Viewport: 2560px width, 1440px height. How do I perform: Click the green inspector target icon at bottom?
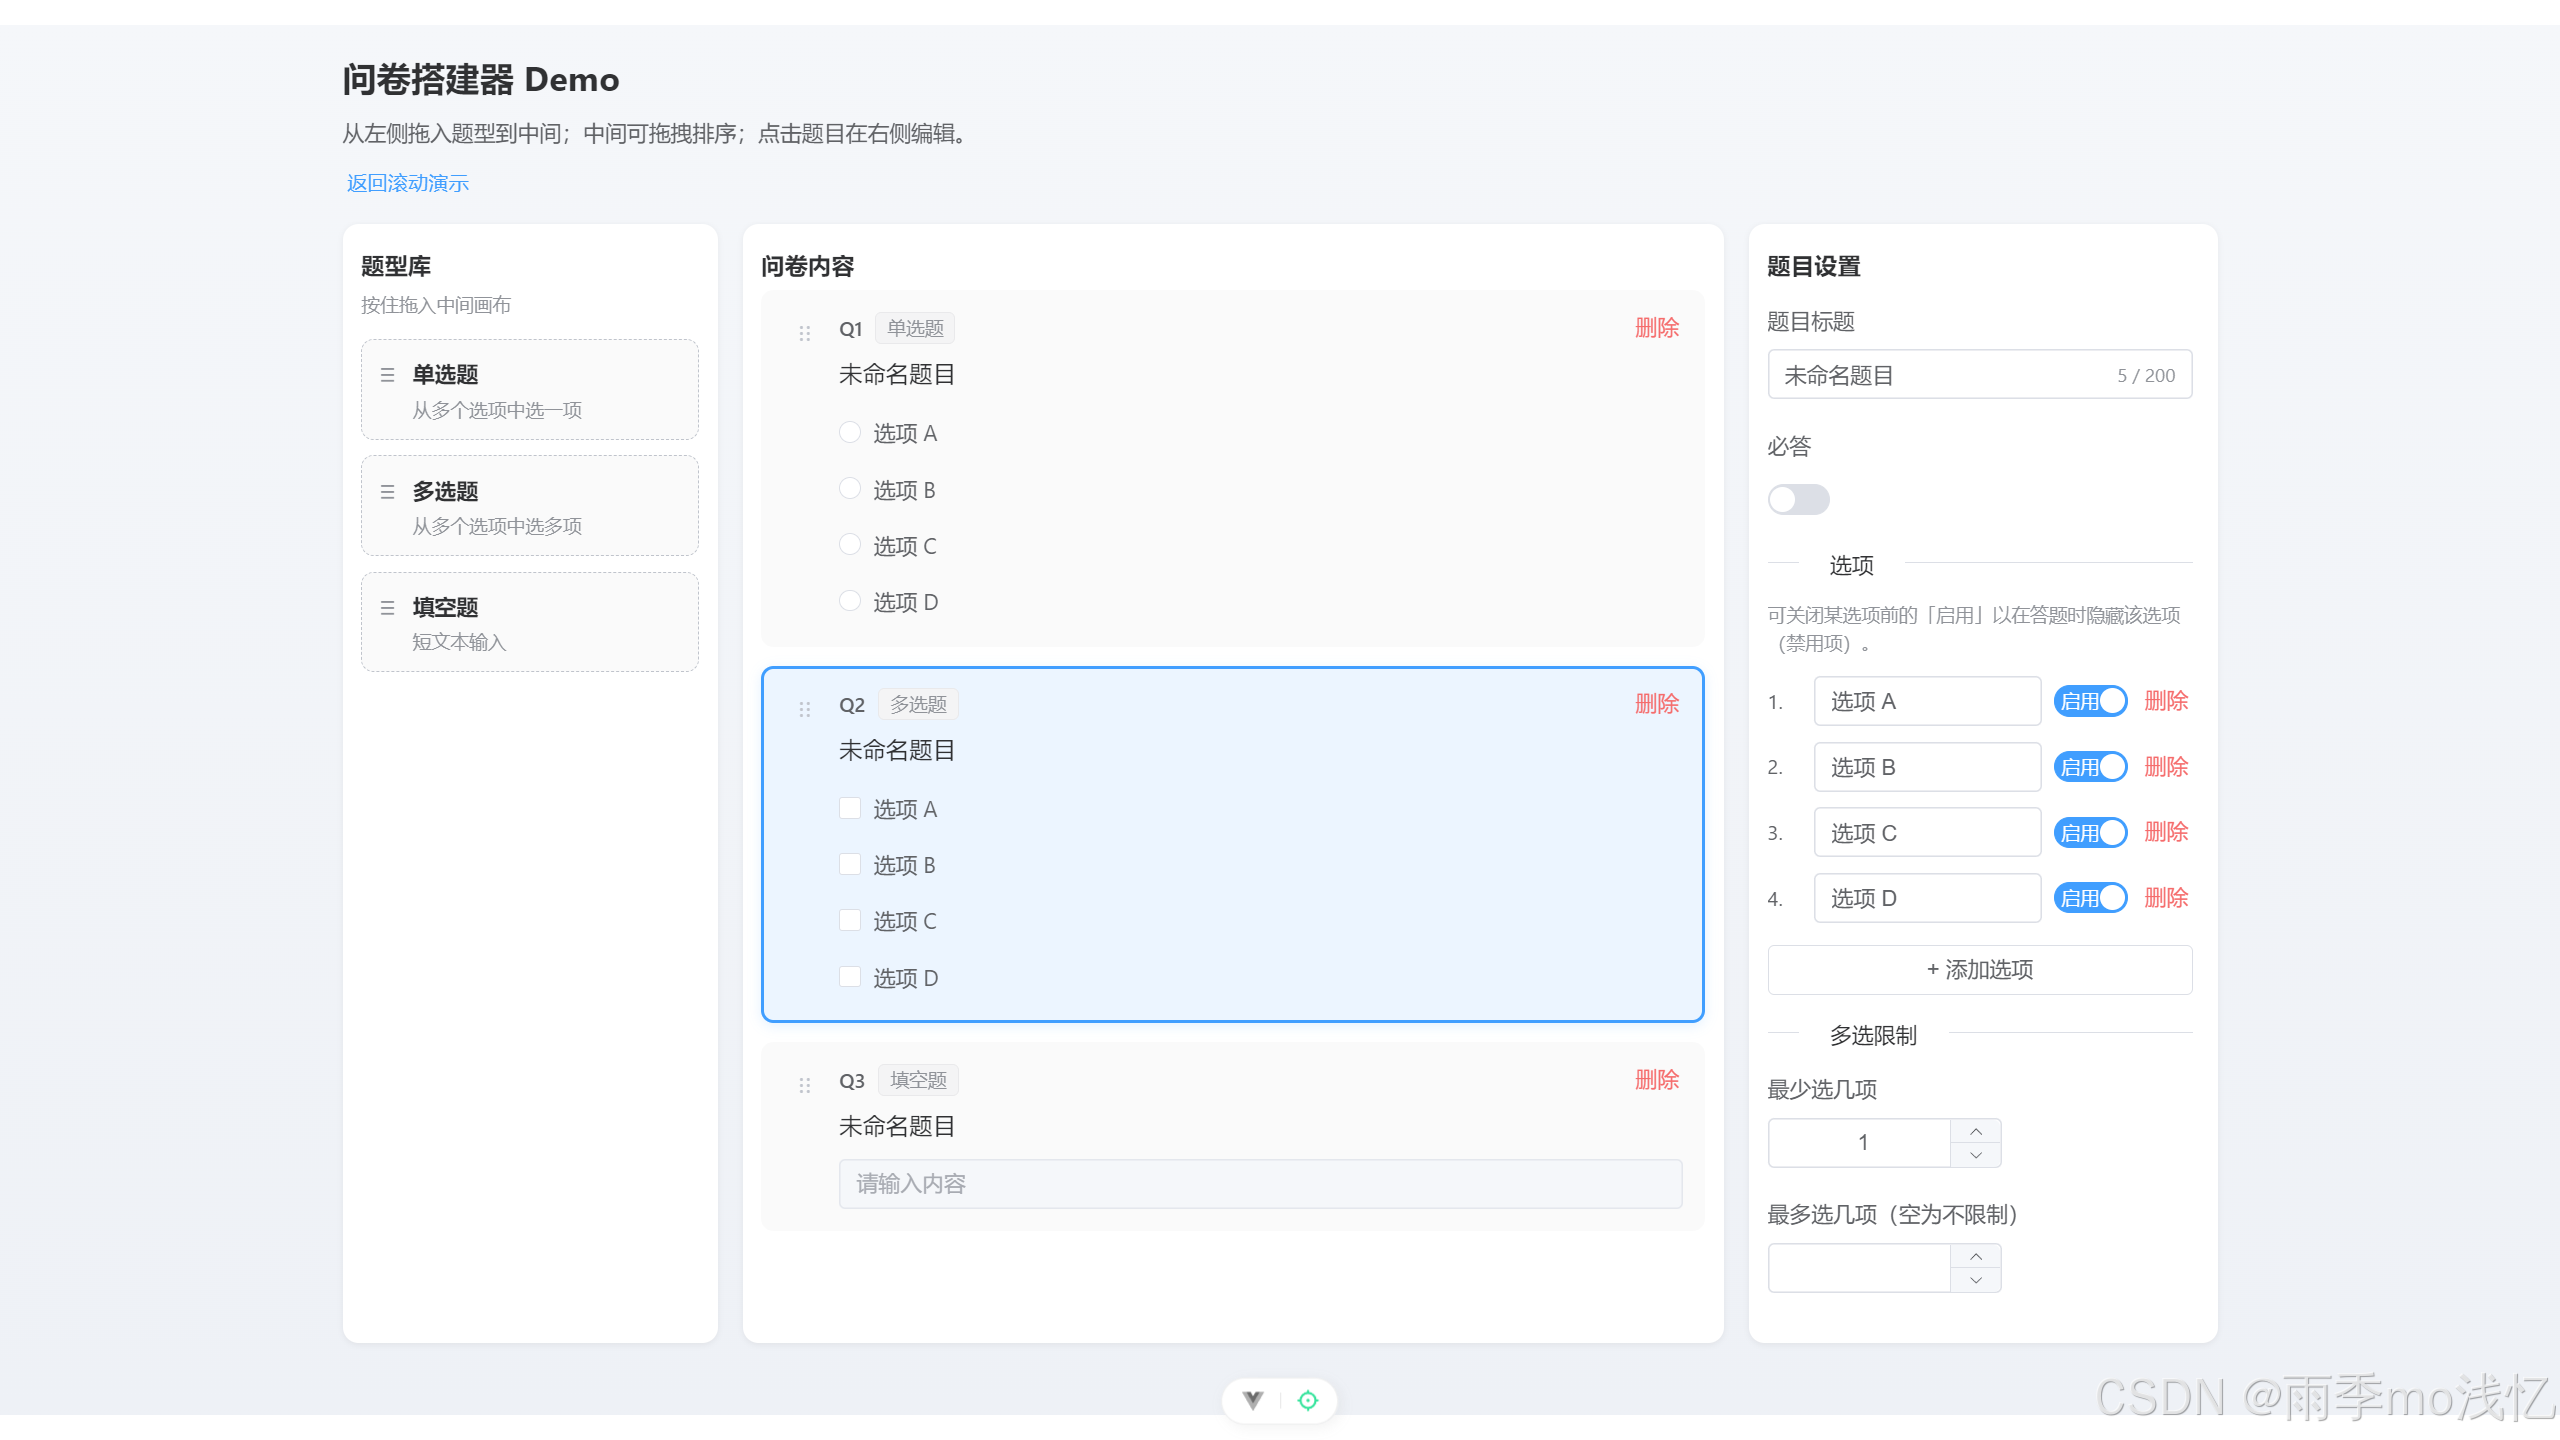coord(1308,1400)
